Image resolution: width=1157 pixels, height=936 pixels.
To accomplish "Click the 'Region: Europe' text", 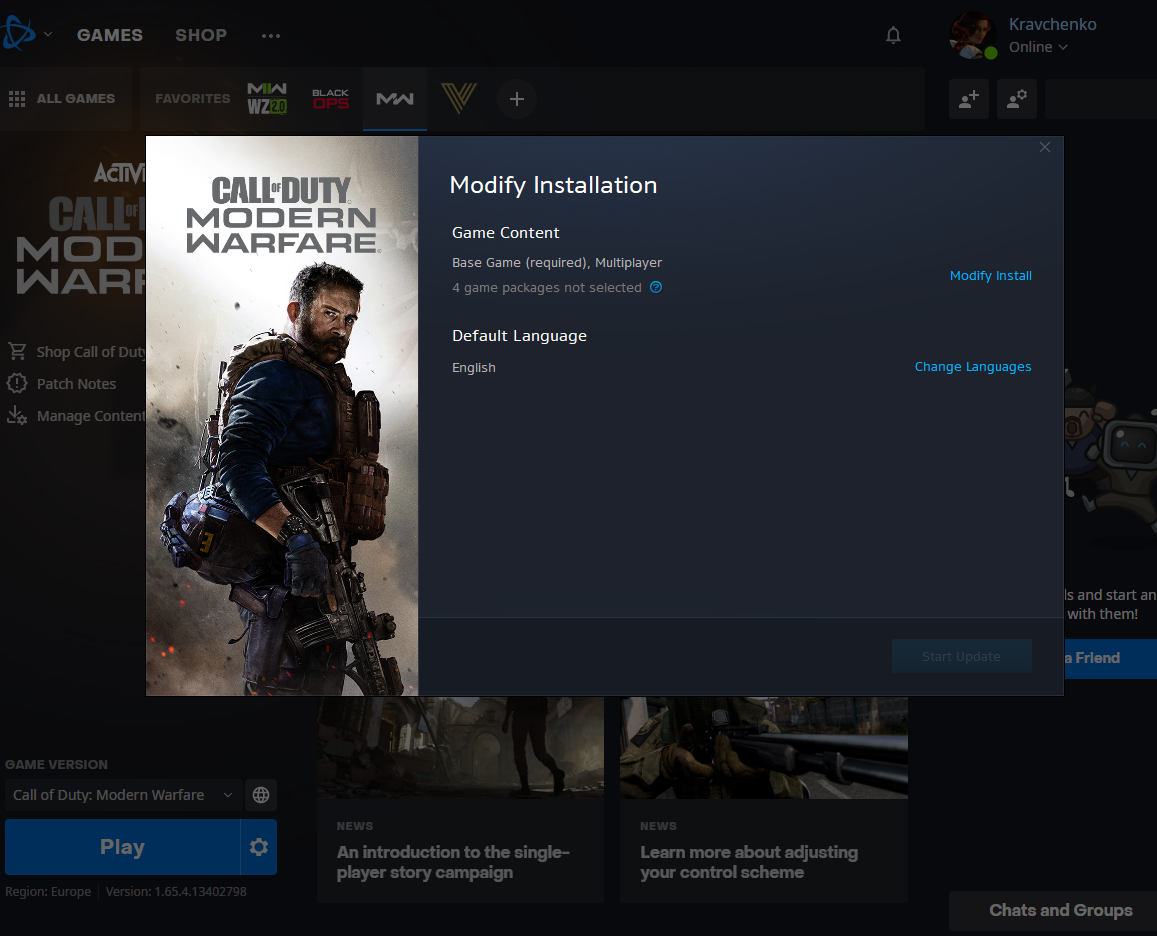I will pos(48,892).
